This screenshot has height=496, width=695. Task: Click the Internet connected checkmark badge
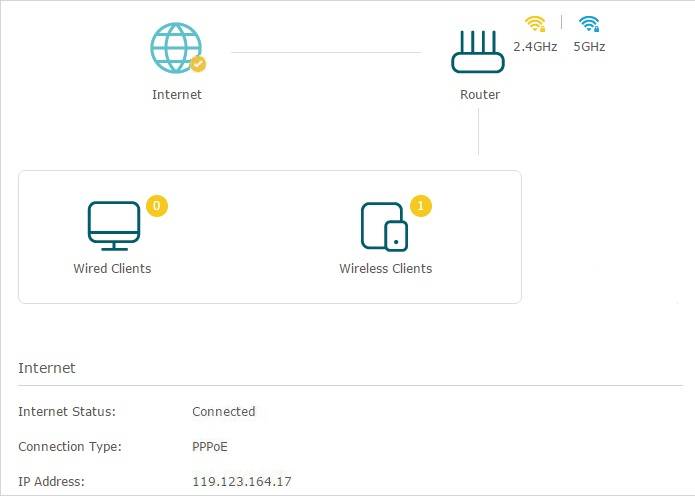click(x=198, y=64)
